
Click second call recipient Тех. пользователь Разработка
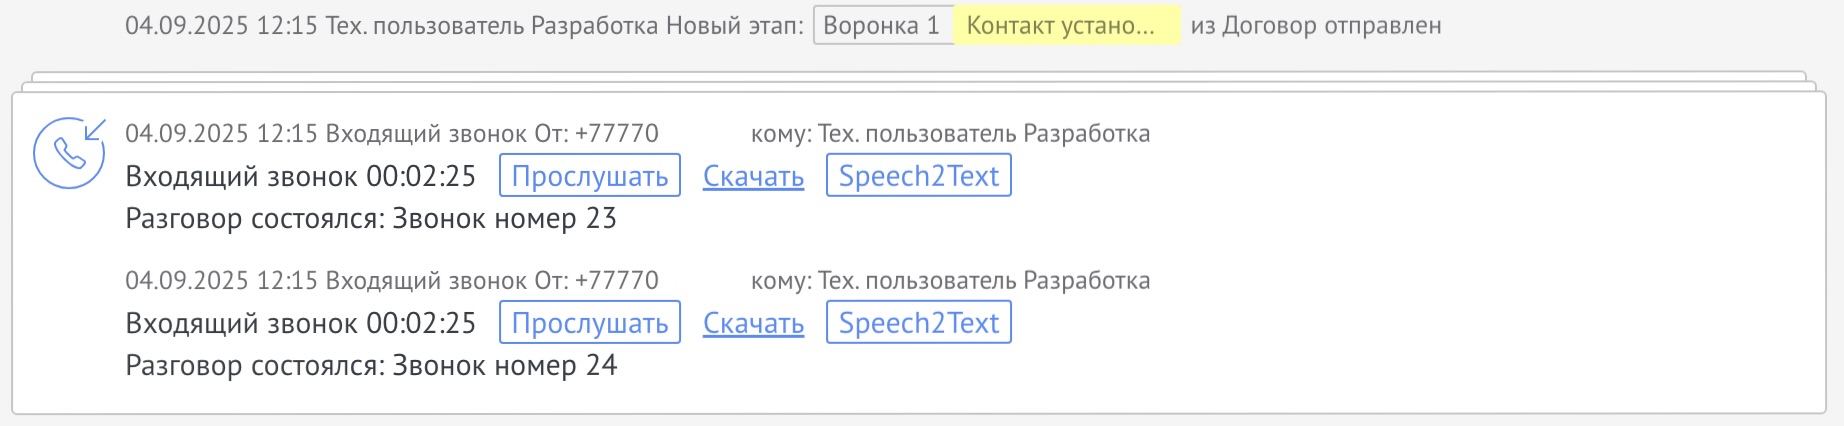983,280
